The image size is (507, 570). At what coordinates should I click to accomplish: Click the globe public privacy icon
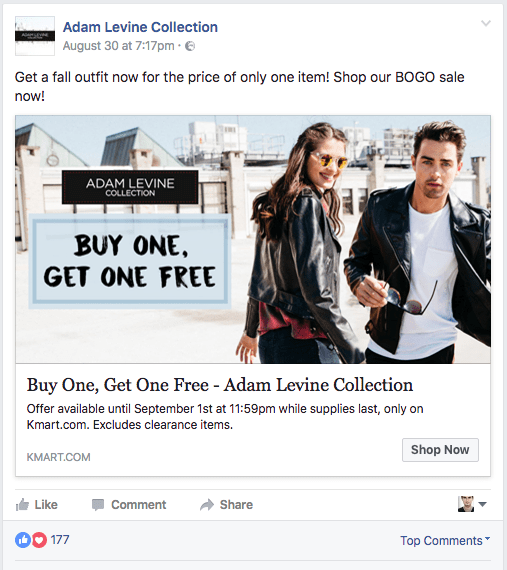point(190,46)
